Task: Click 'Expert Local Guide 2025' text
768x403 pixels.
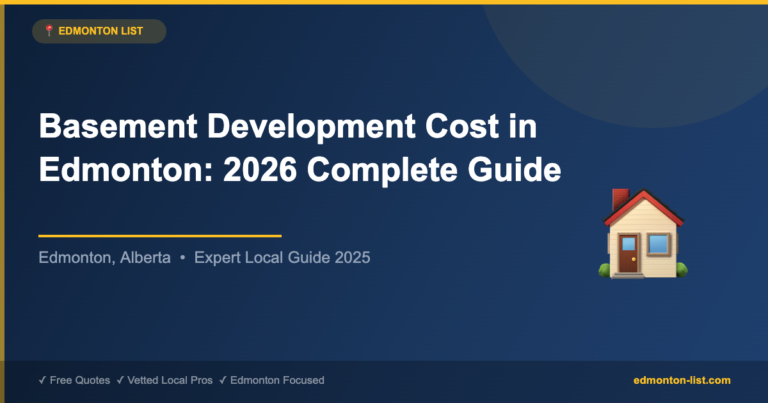Action: pyautogui.click(x=282, y=258)
